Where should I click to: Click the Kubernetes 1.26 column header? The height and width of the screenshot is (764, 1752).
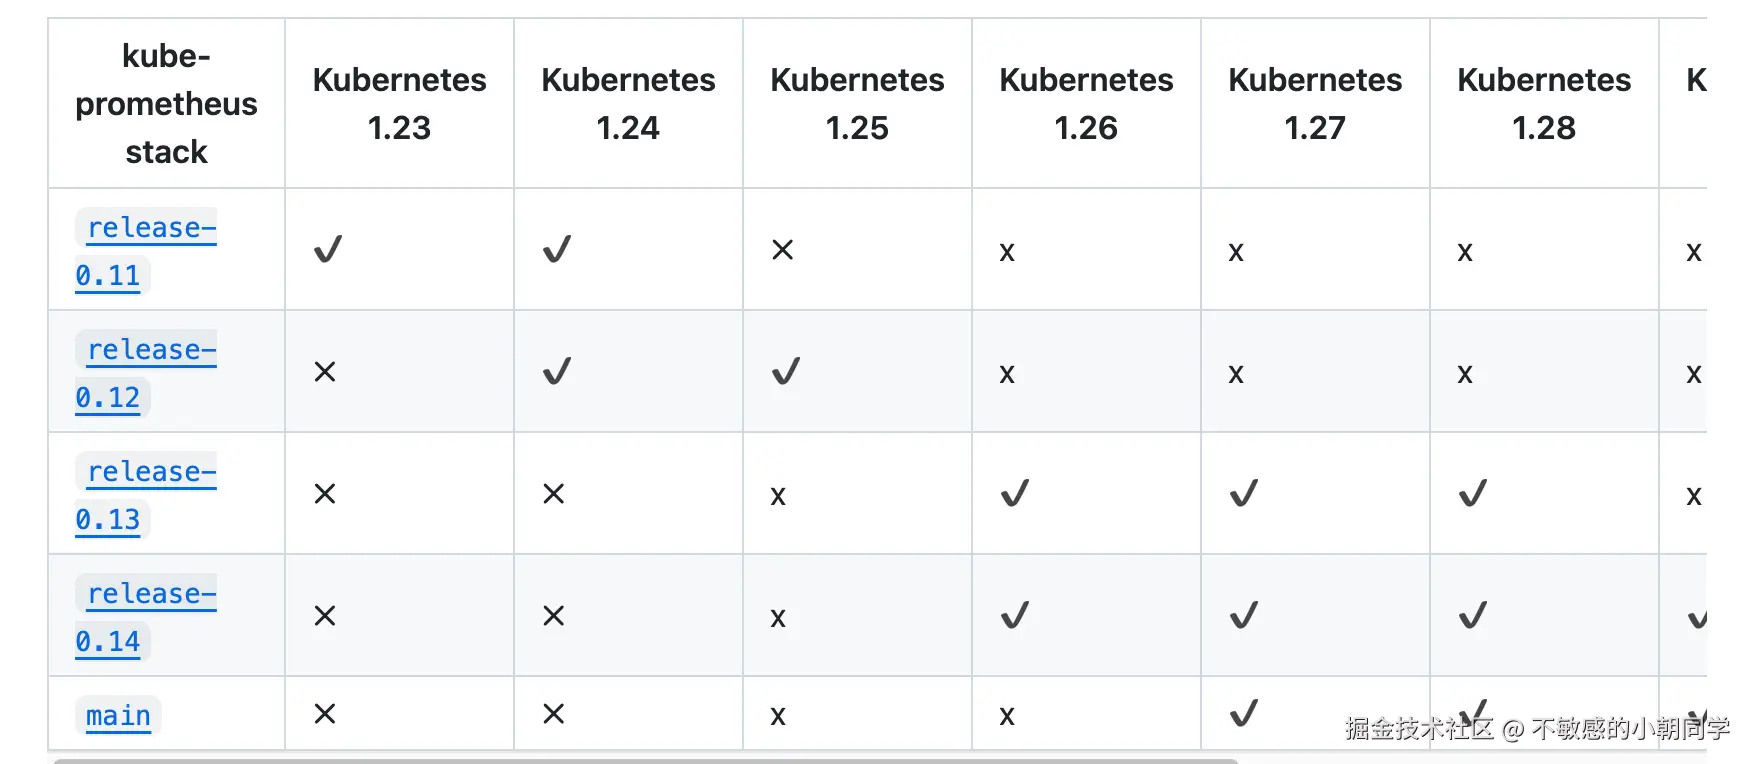click(1086, 104)
